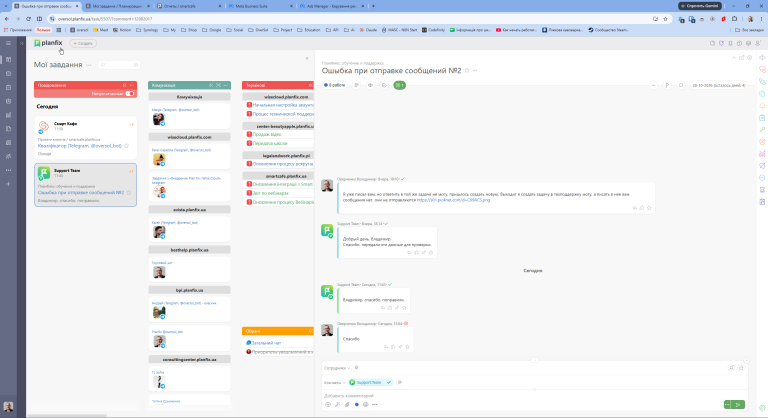Open the analytics chart icon in left sidebar
This screenshot has height=418, width=768.
tap(8, 115)
